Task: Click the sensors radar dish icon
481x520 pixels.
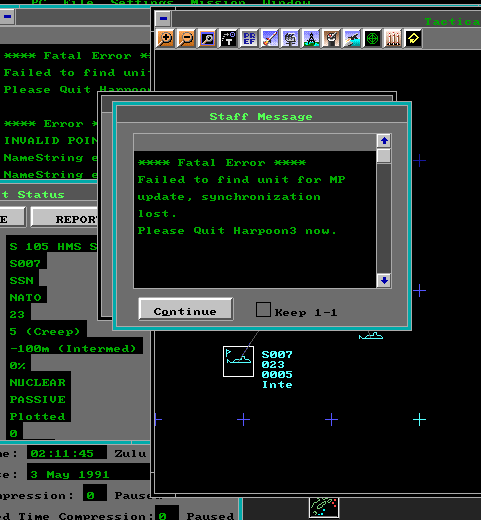Action: (290, 38)
